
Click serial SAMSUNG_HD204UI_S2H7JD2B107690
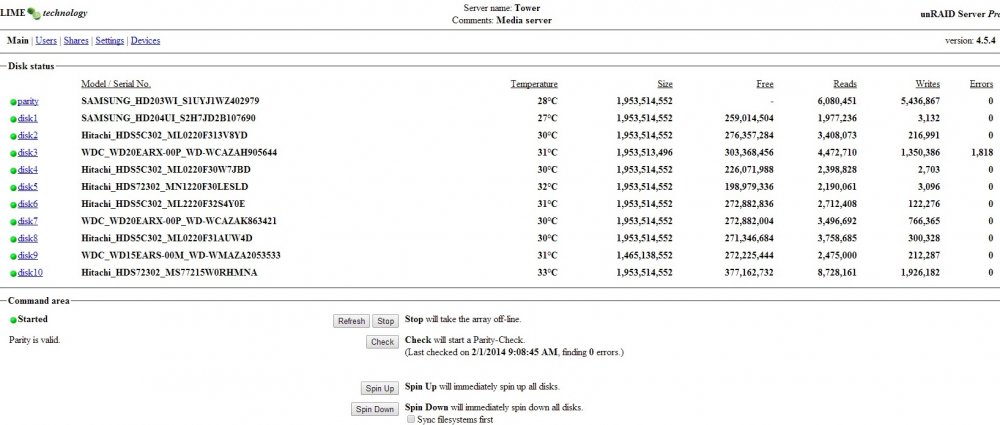point(168,118)
